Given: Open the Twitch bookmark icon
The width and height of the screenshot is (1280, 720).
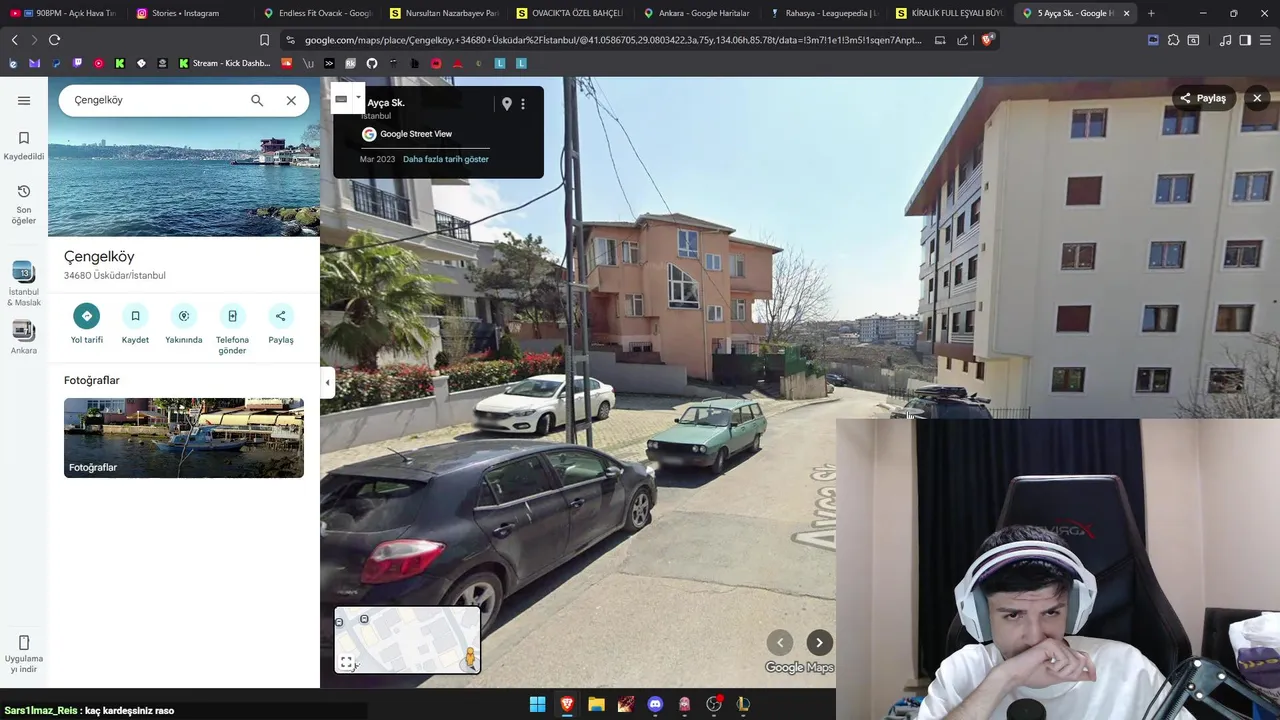Looking at the screenshot, I should 77,63.
